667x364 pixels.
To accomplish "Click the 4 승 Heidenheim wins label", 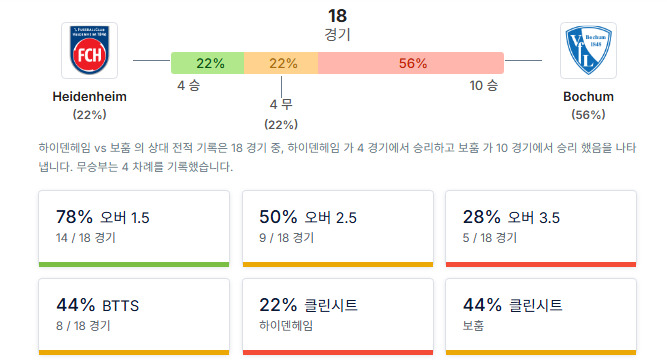I will click(188, 85).
